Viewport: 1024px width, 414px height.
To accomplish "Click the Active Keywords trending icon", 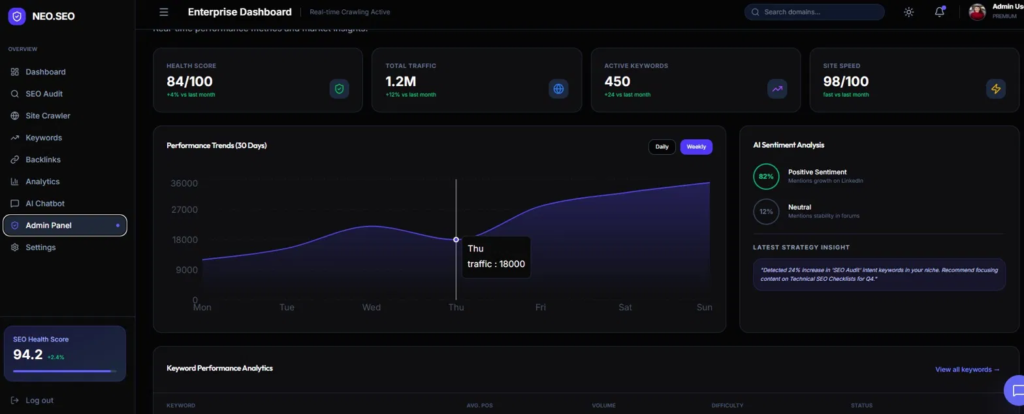I will (x=777, y=89).
